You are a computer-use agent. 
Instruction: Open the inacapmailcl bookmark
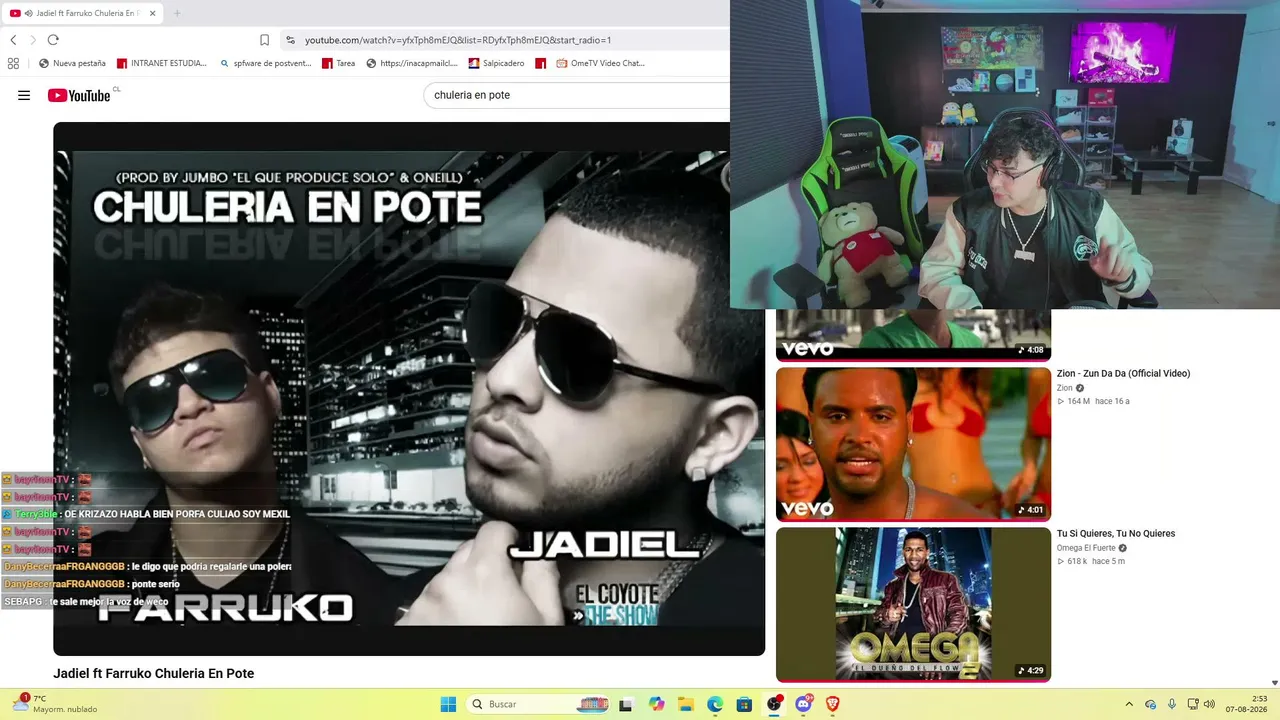click(412, 63)
